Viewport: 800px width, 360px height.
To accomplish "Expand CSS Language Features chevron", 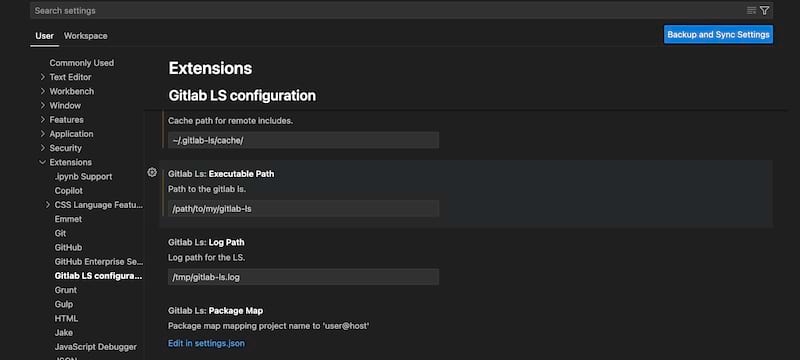I will pos(47,205).
